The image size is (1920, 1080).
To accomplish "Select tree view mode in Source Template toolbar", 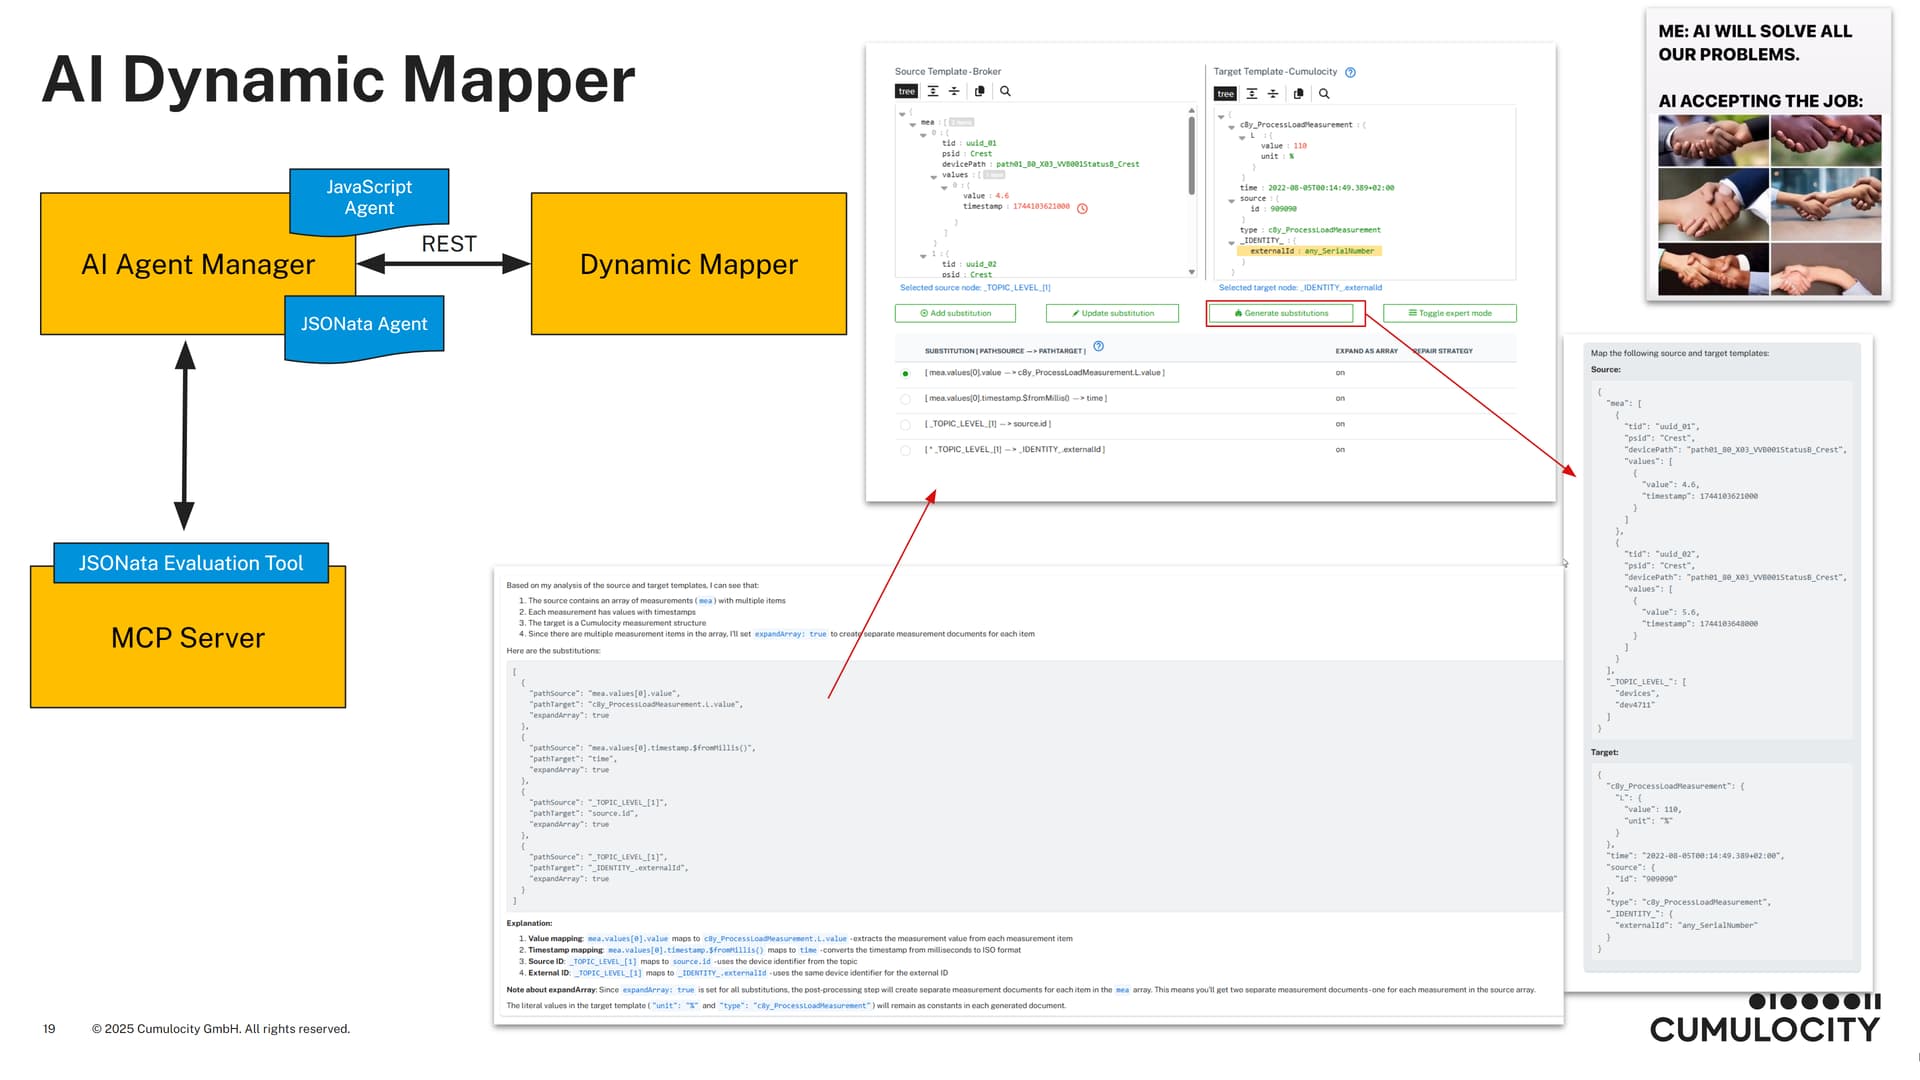I will pos(906,91).
